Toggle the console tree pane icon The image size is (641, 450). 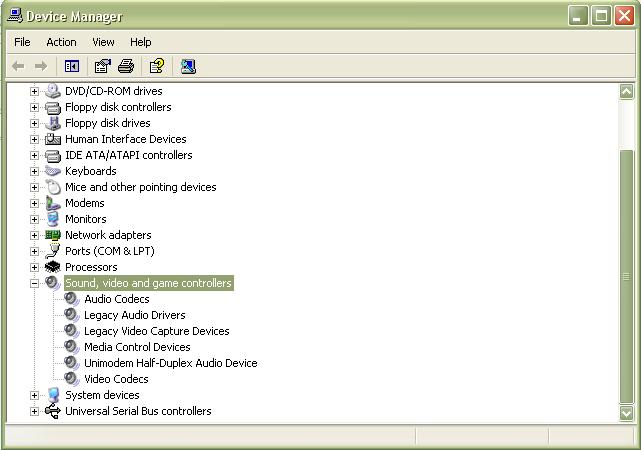click(72, 66)
